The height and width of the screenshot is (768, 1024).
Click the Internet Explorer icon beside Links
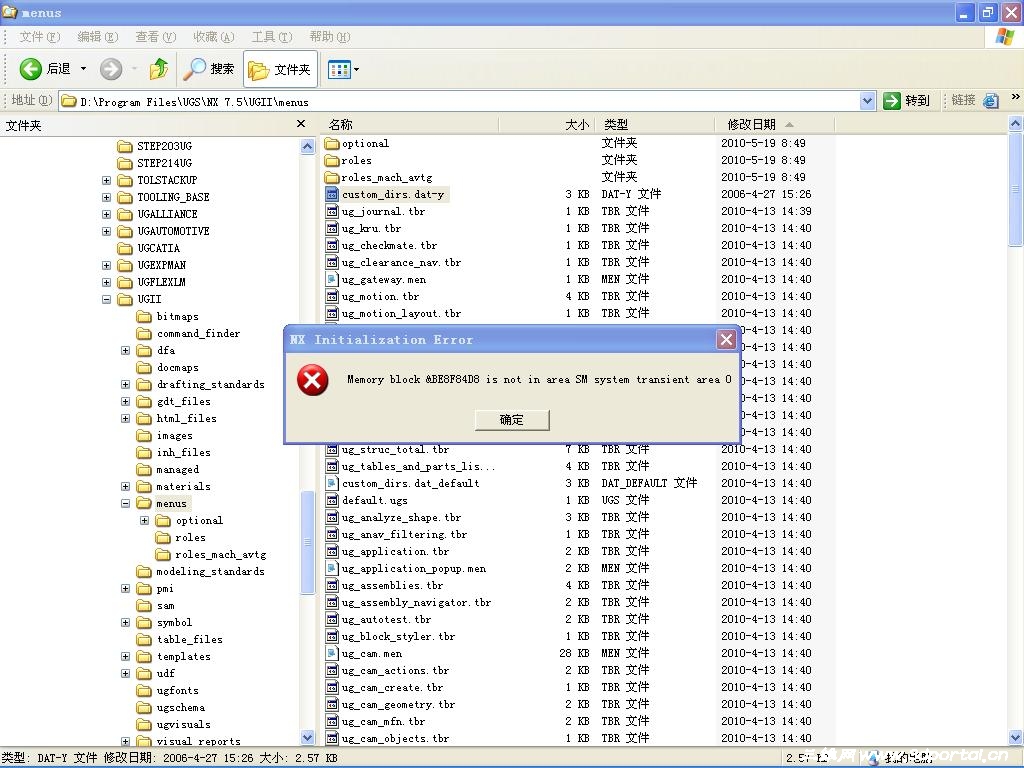click(x=991, y=101)
